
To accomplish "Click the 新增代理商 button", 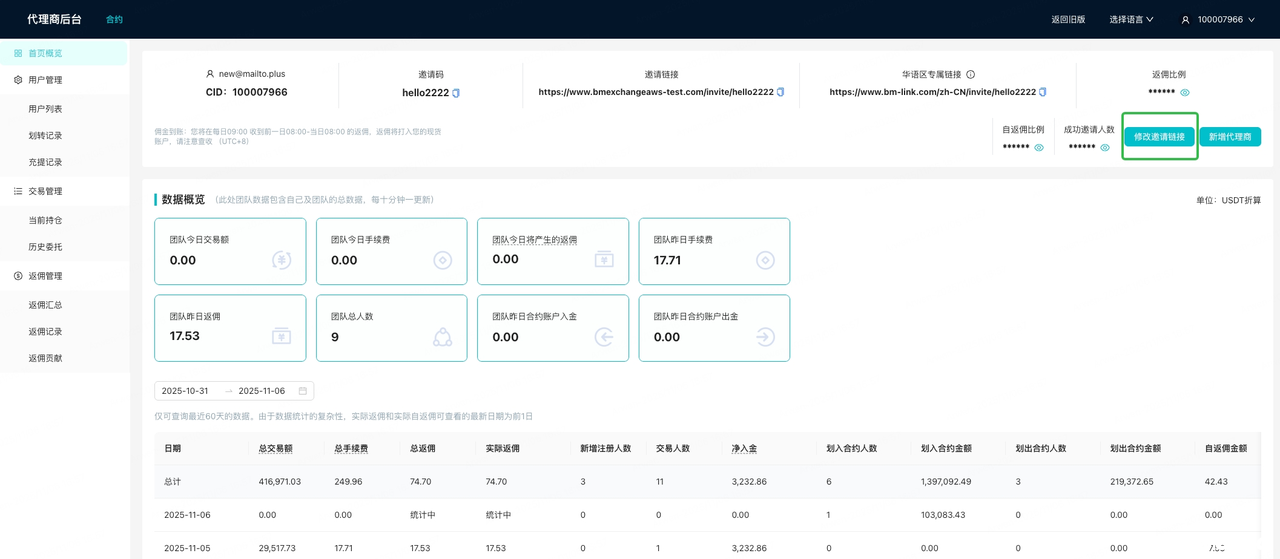I will 1230,137.
